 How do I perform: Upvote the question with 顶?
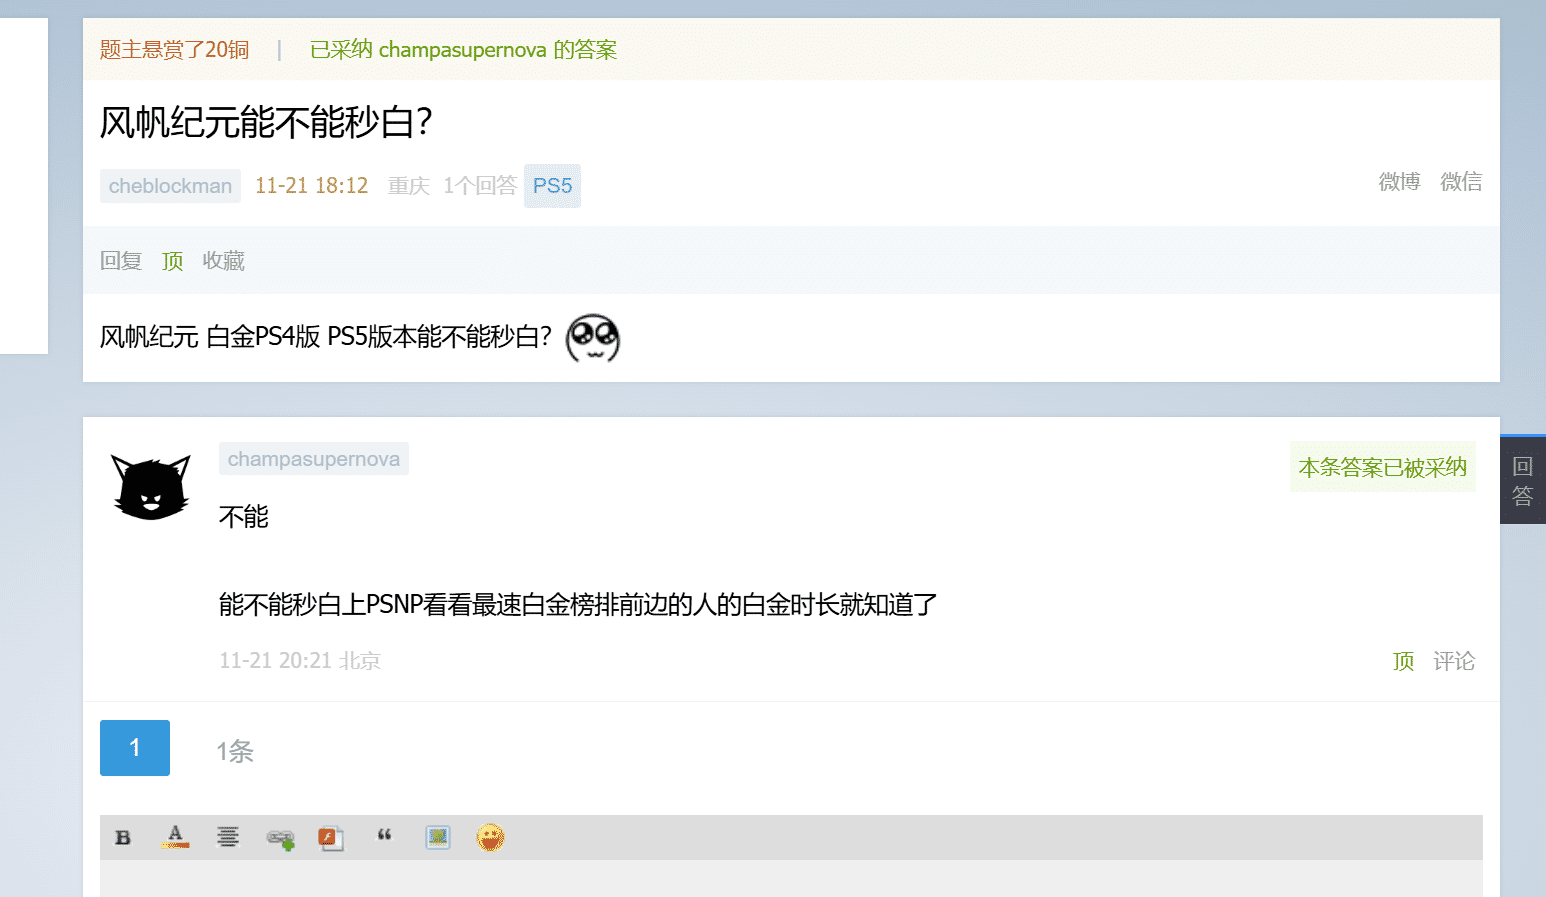[173, 261]
